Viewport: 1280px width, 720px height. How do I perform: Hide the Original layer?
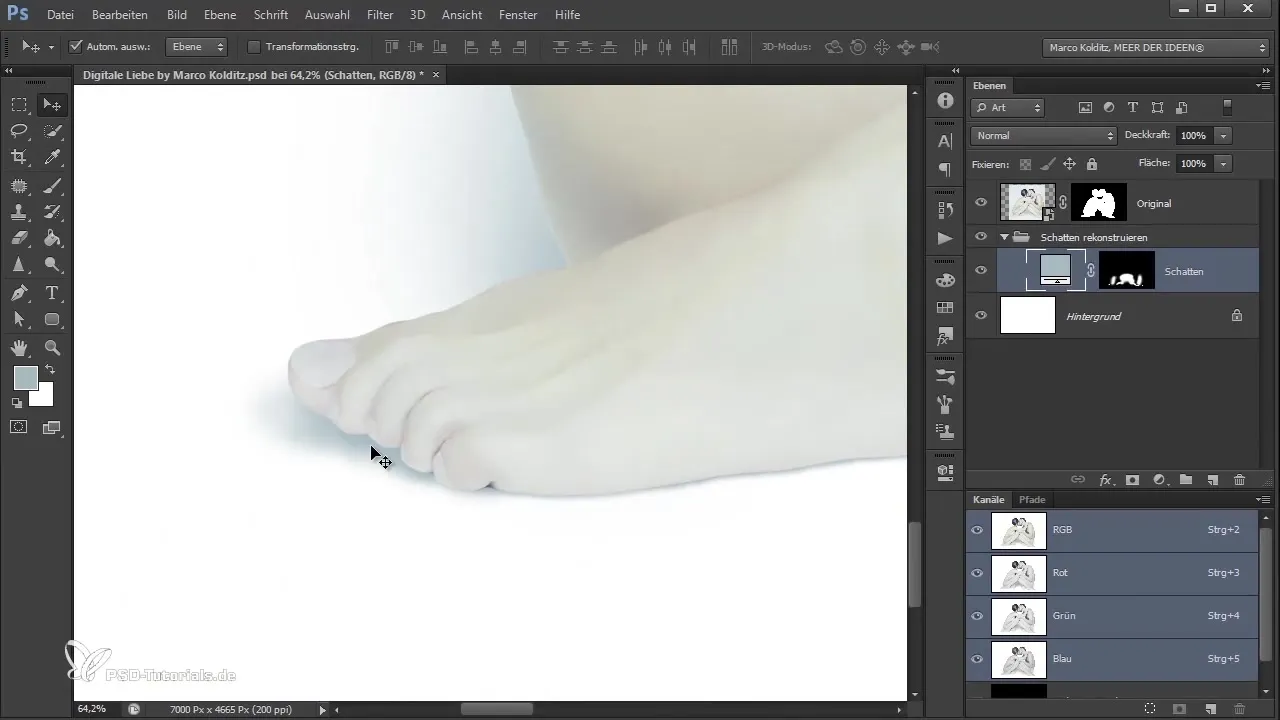pyautogui.click(x=980, y=203)
